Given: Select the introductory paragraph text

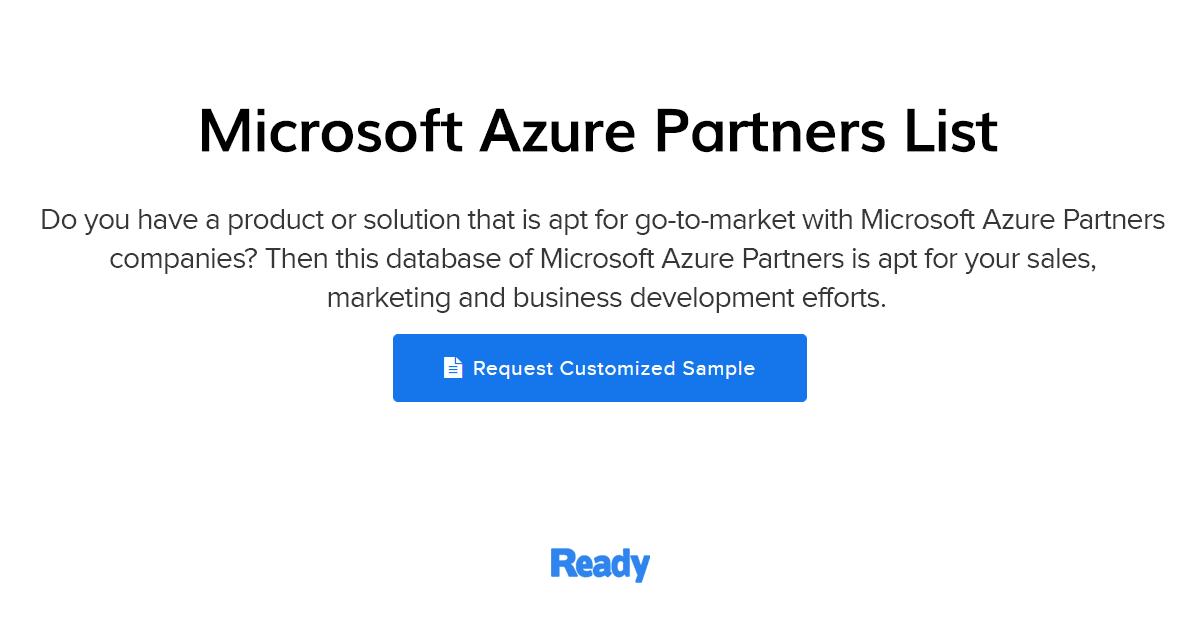Looking at the screenshot, I should click(600, 258).
